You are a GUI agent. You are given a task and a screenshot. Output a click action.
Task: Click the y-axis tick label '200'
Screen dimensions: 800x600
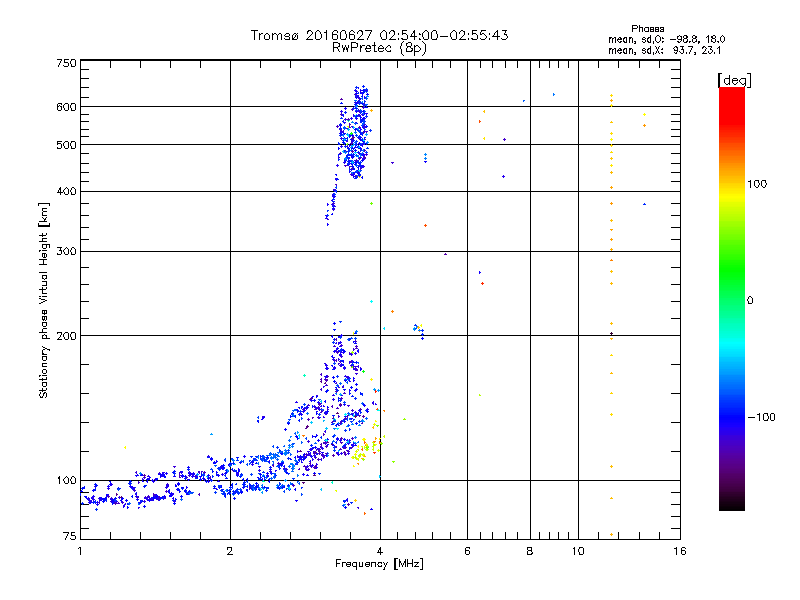(x=66, y=336)
